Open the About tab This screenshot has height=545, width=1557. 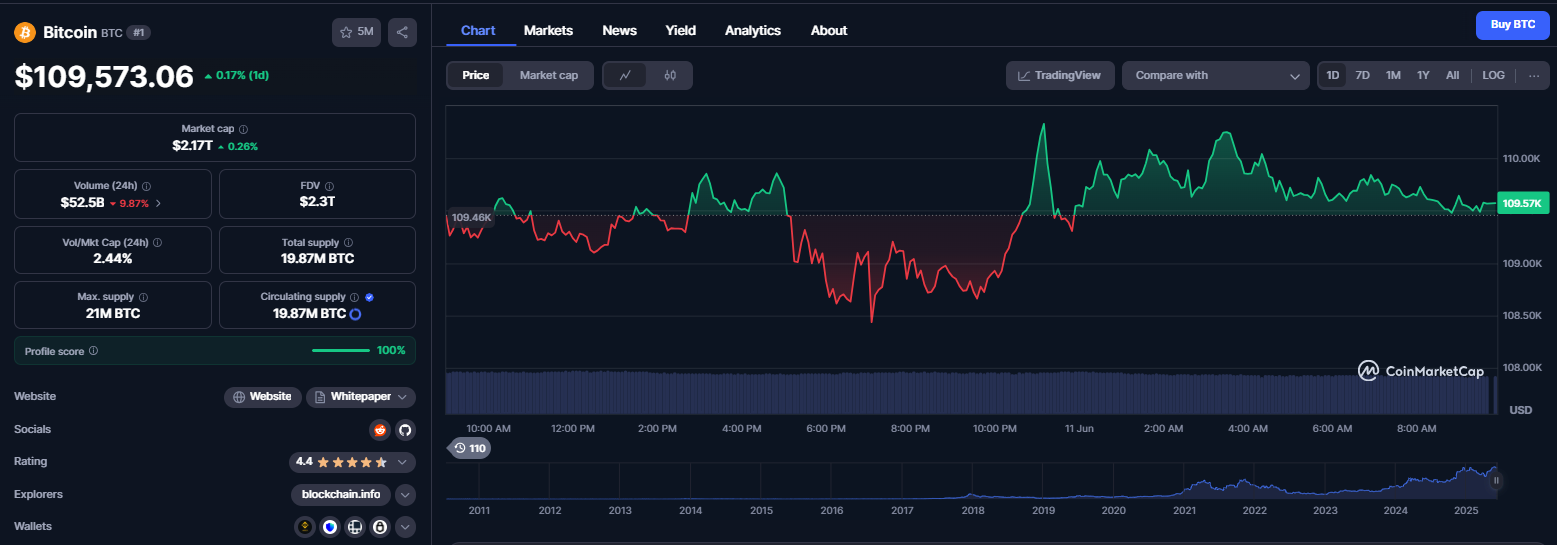pos(829,30)
